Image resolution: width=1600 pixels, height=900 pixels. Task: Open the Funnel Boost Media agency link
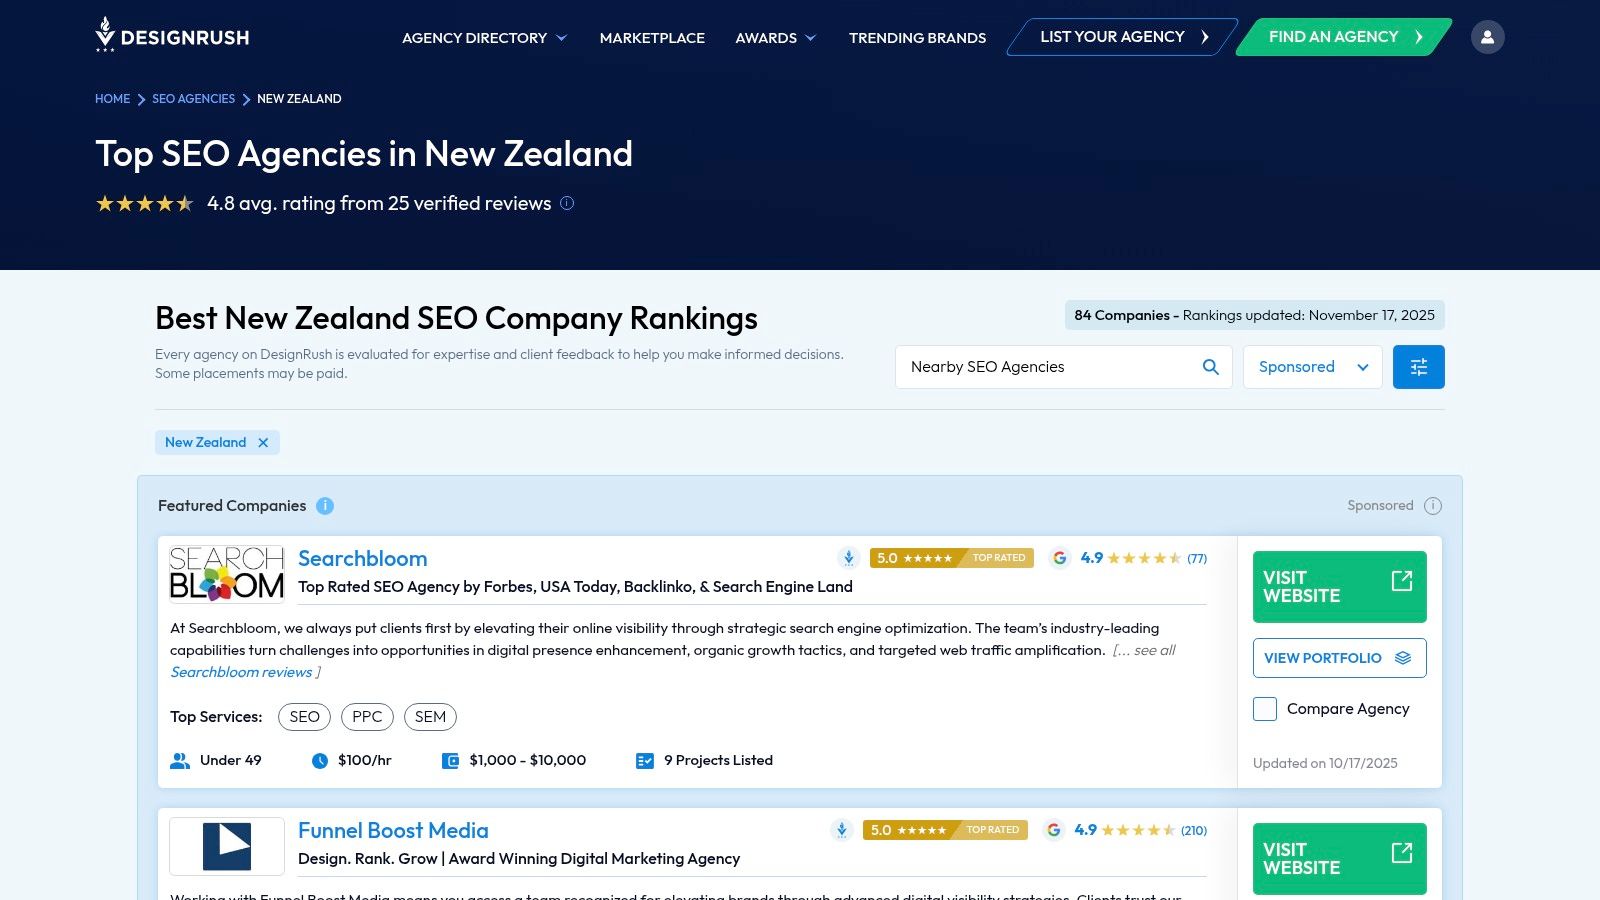393,830
